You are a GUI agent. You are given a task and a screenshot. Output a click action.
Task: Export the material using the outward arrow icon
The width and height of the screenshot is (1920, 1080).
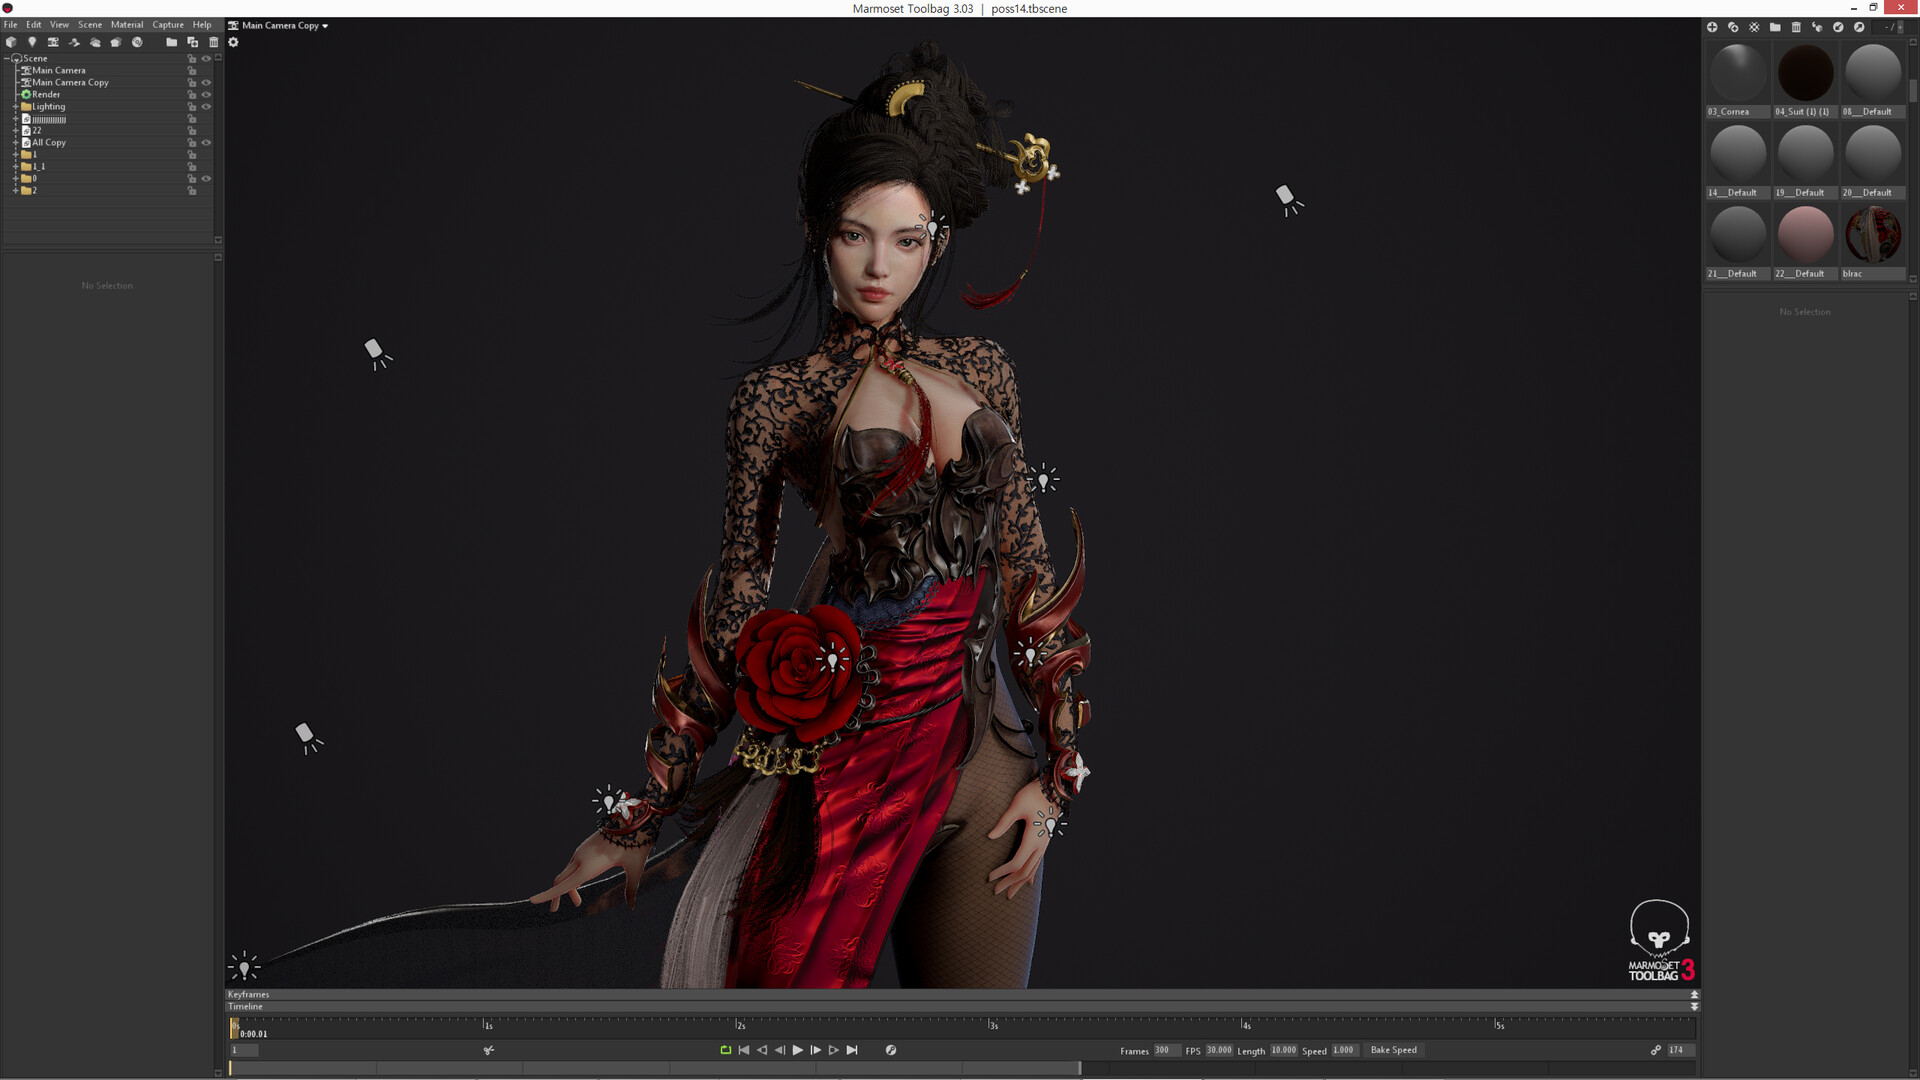(x=1859, y=27)
